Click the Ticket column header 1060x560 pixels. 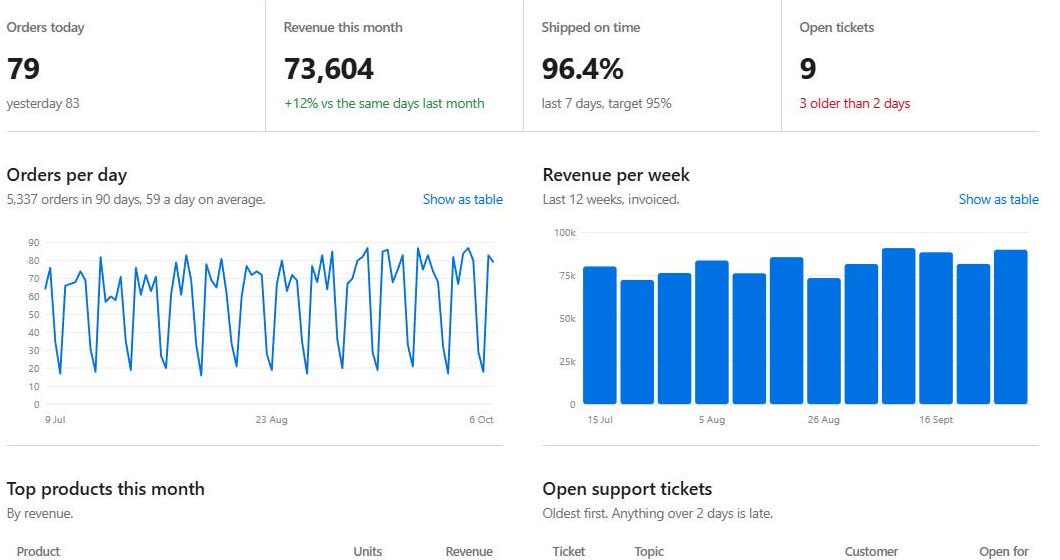click(x=569, y=552)
